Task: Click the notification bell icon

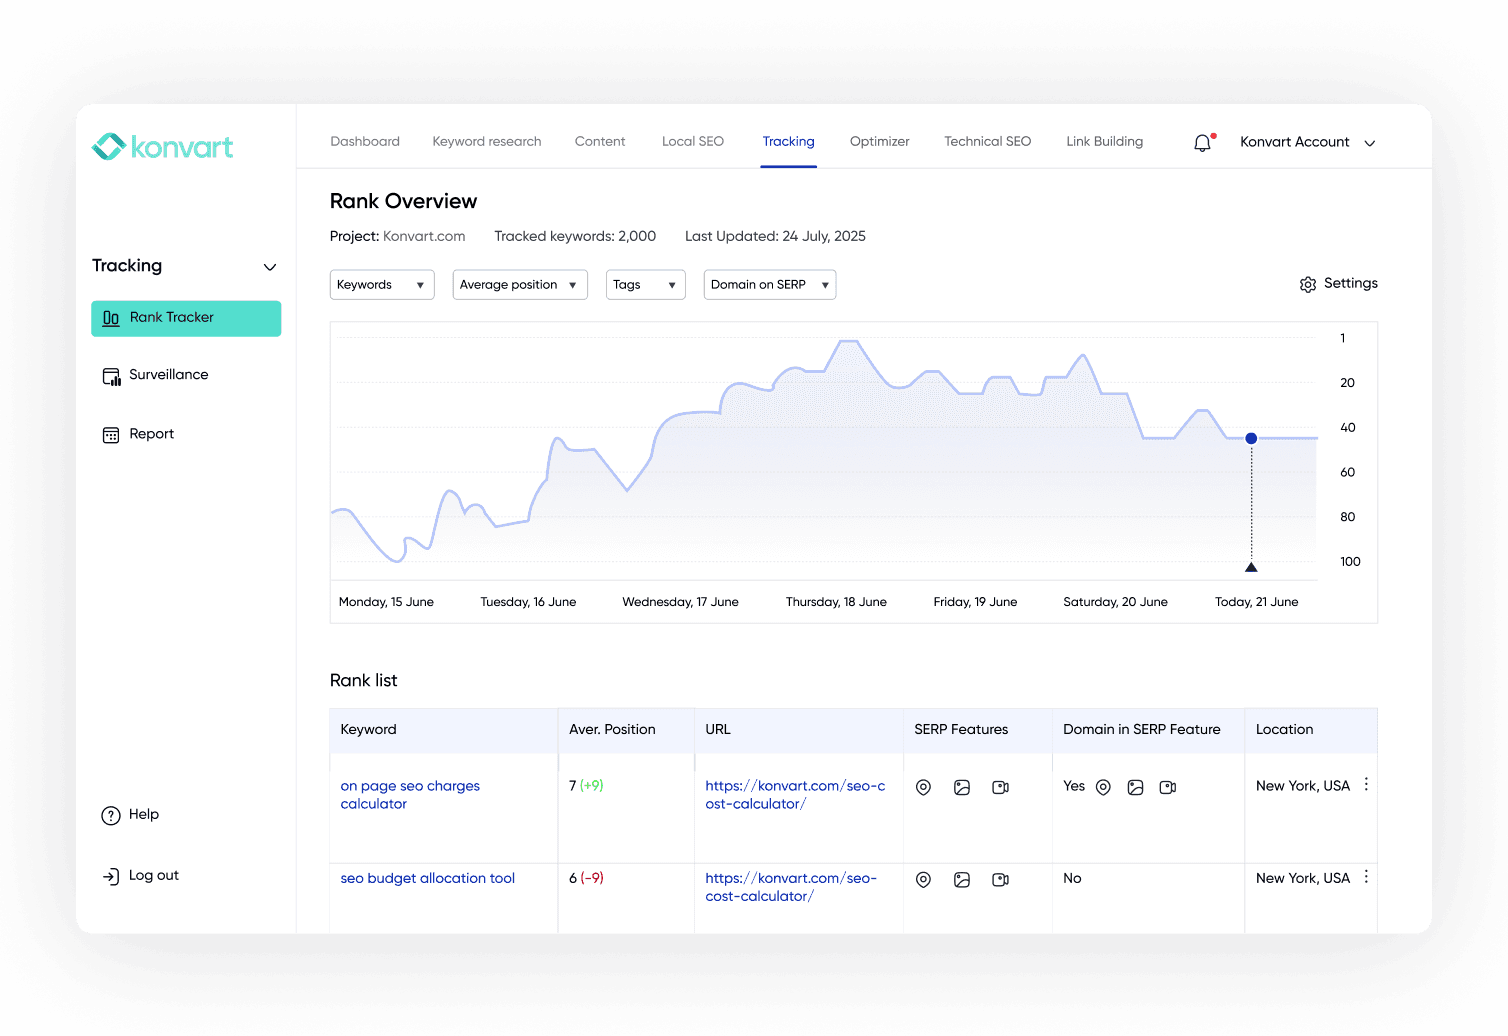Action: (1202, 143)
